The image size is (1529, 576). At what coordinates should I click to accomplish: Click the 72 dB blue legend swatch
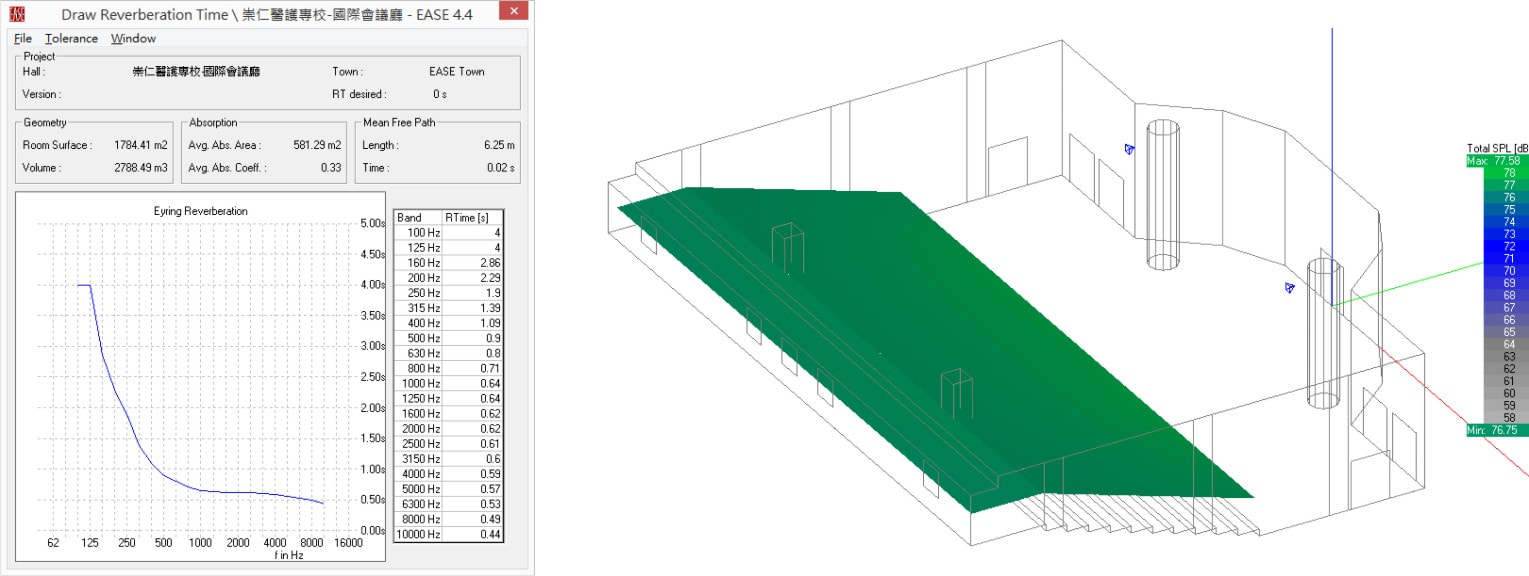pyautogui.click(x=1507, y=246)
